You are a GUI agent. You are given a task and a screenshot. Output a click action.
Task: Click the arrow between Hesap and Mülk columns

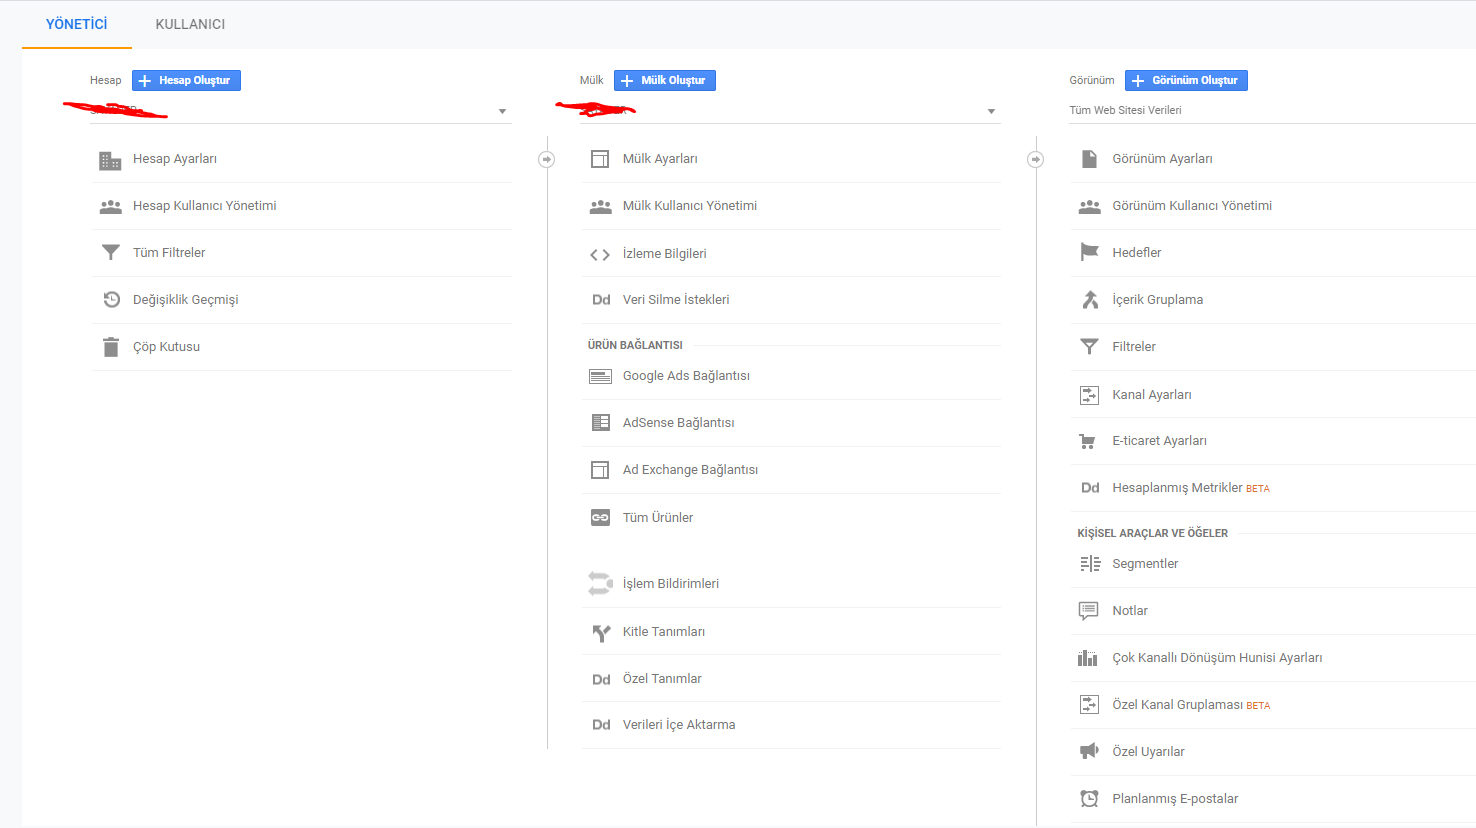pyautogui.click(x=547, y=159)
